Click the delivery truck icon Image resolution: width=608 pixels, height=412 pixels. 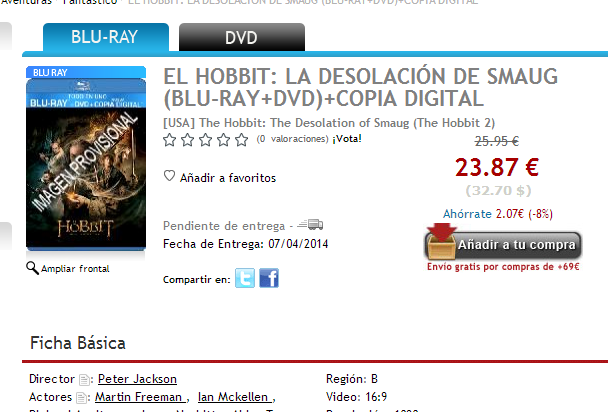[310, 224]
